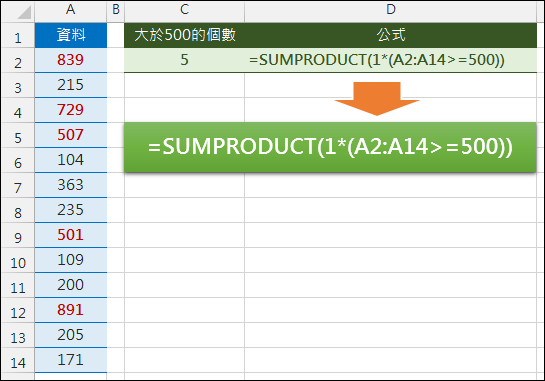Select row 3 header
Viewport: 545px width, 381px height.
18,86
